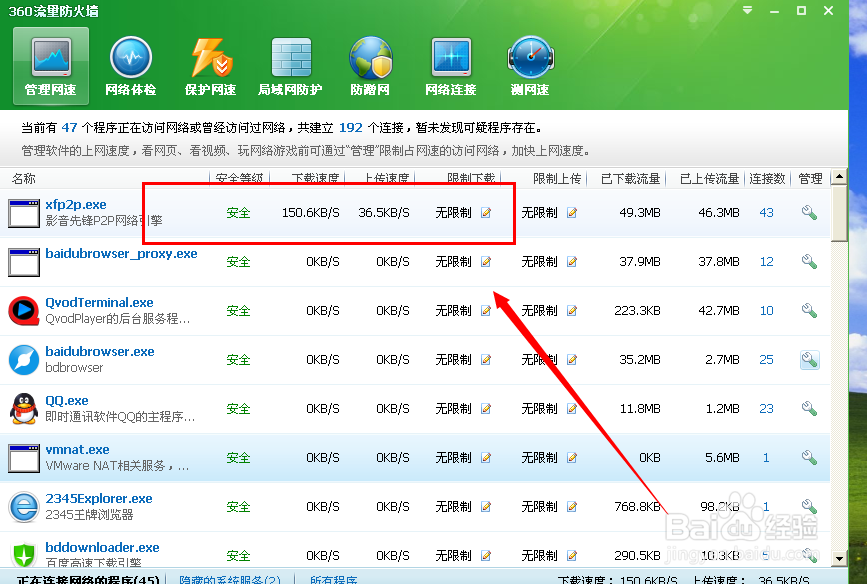
Task: View 25 connections of baidubrowser.exe
Action: [766, 359]
